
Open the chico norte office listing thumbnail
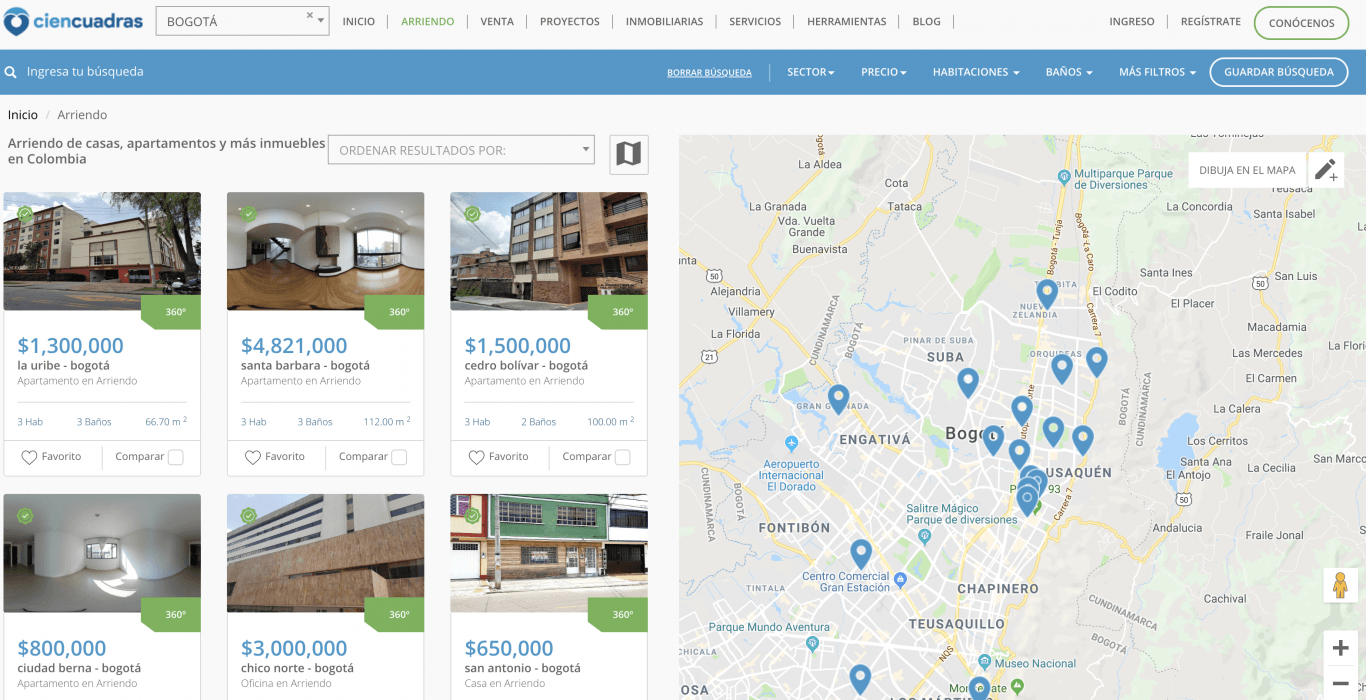pyautogui.click(x=325, y=553)
